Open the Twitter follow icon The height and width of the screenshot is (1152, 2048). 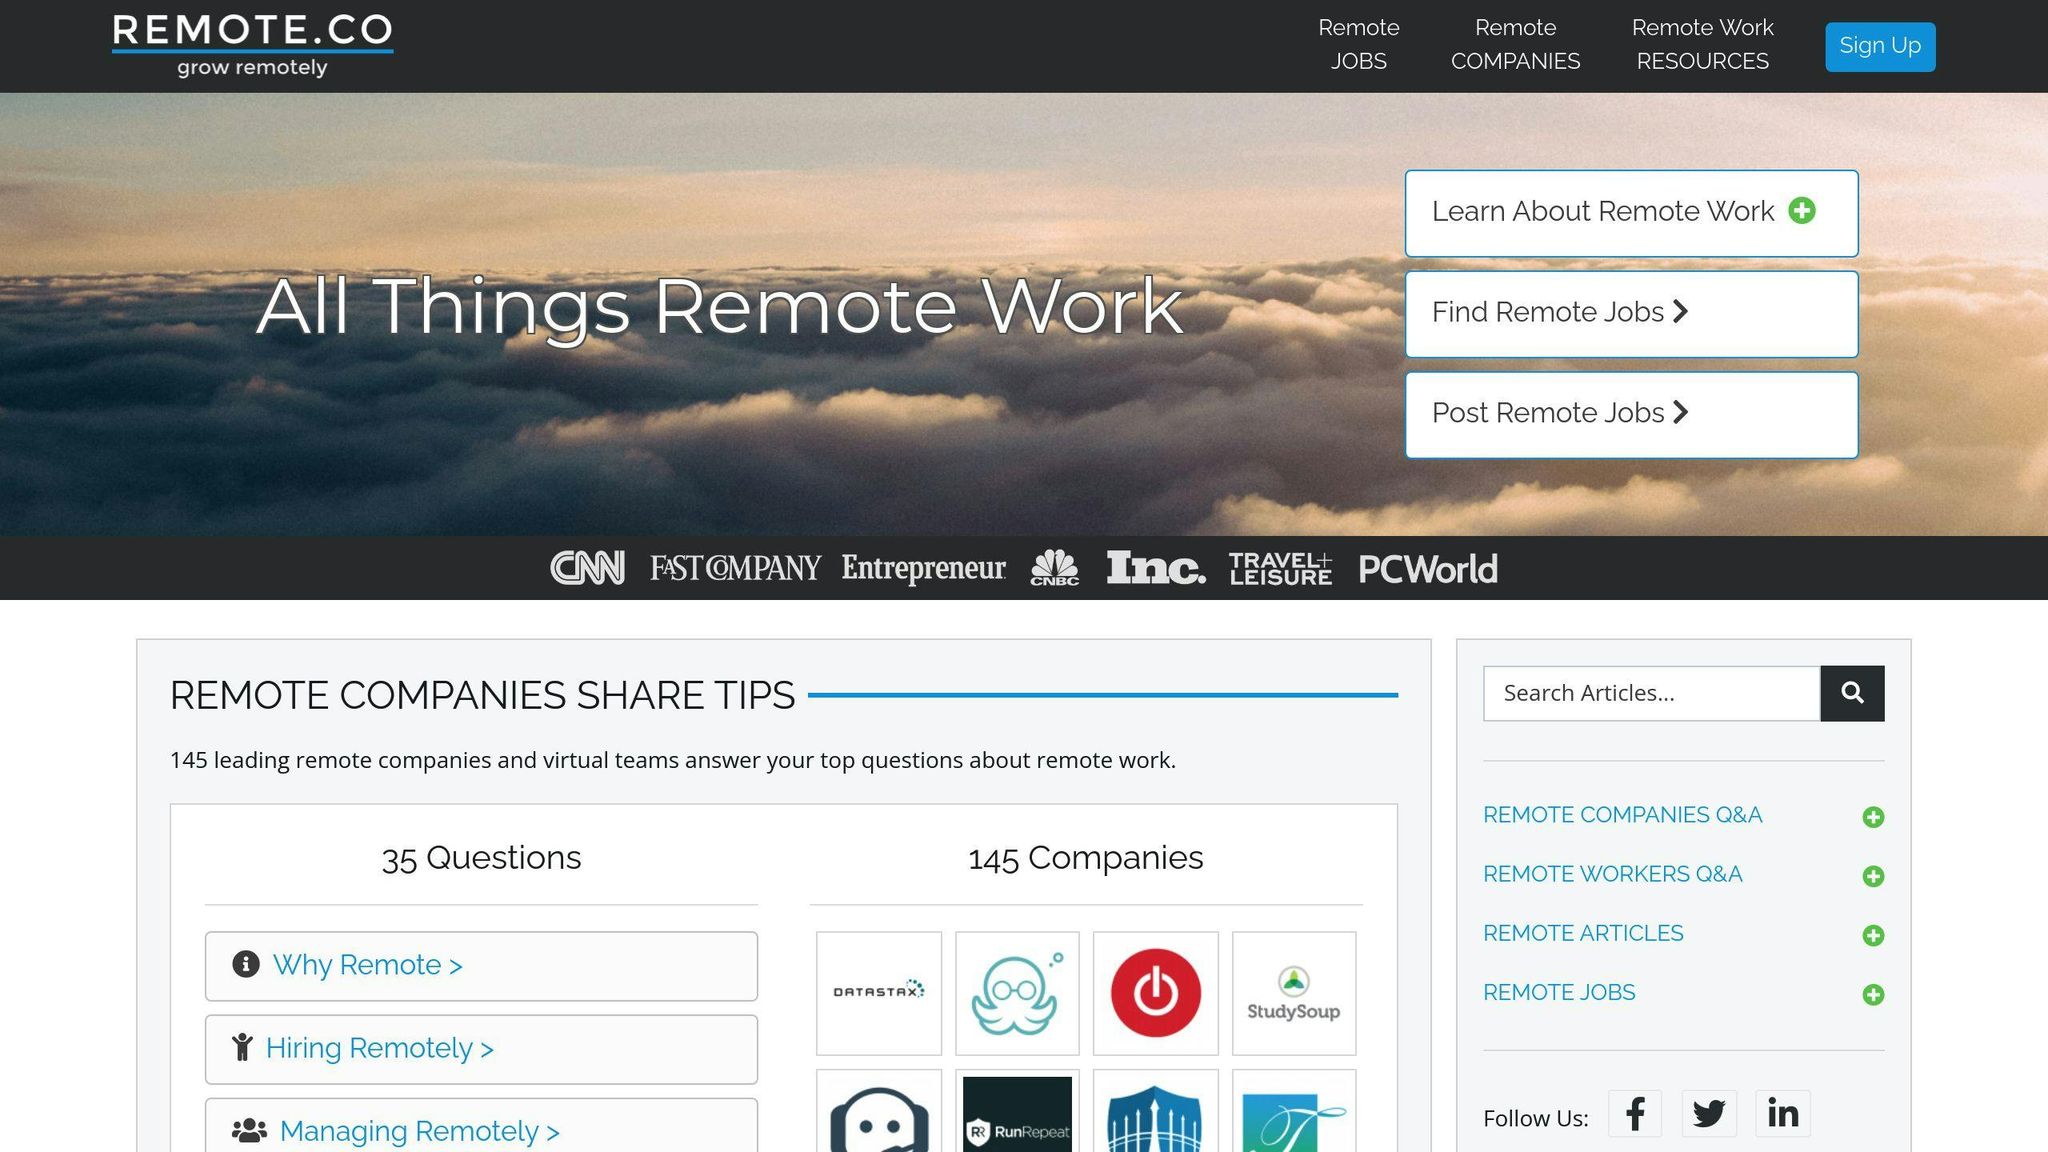(1709, 1113)
